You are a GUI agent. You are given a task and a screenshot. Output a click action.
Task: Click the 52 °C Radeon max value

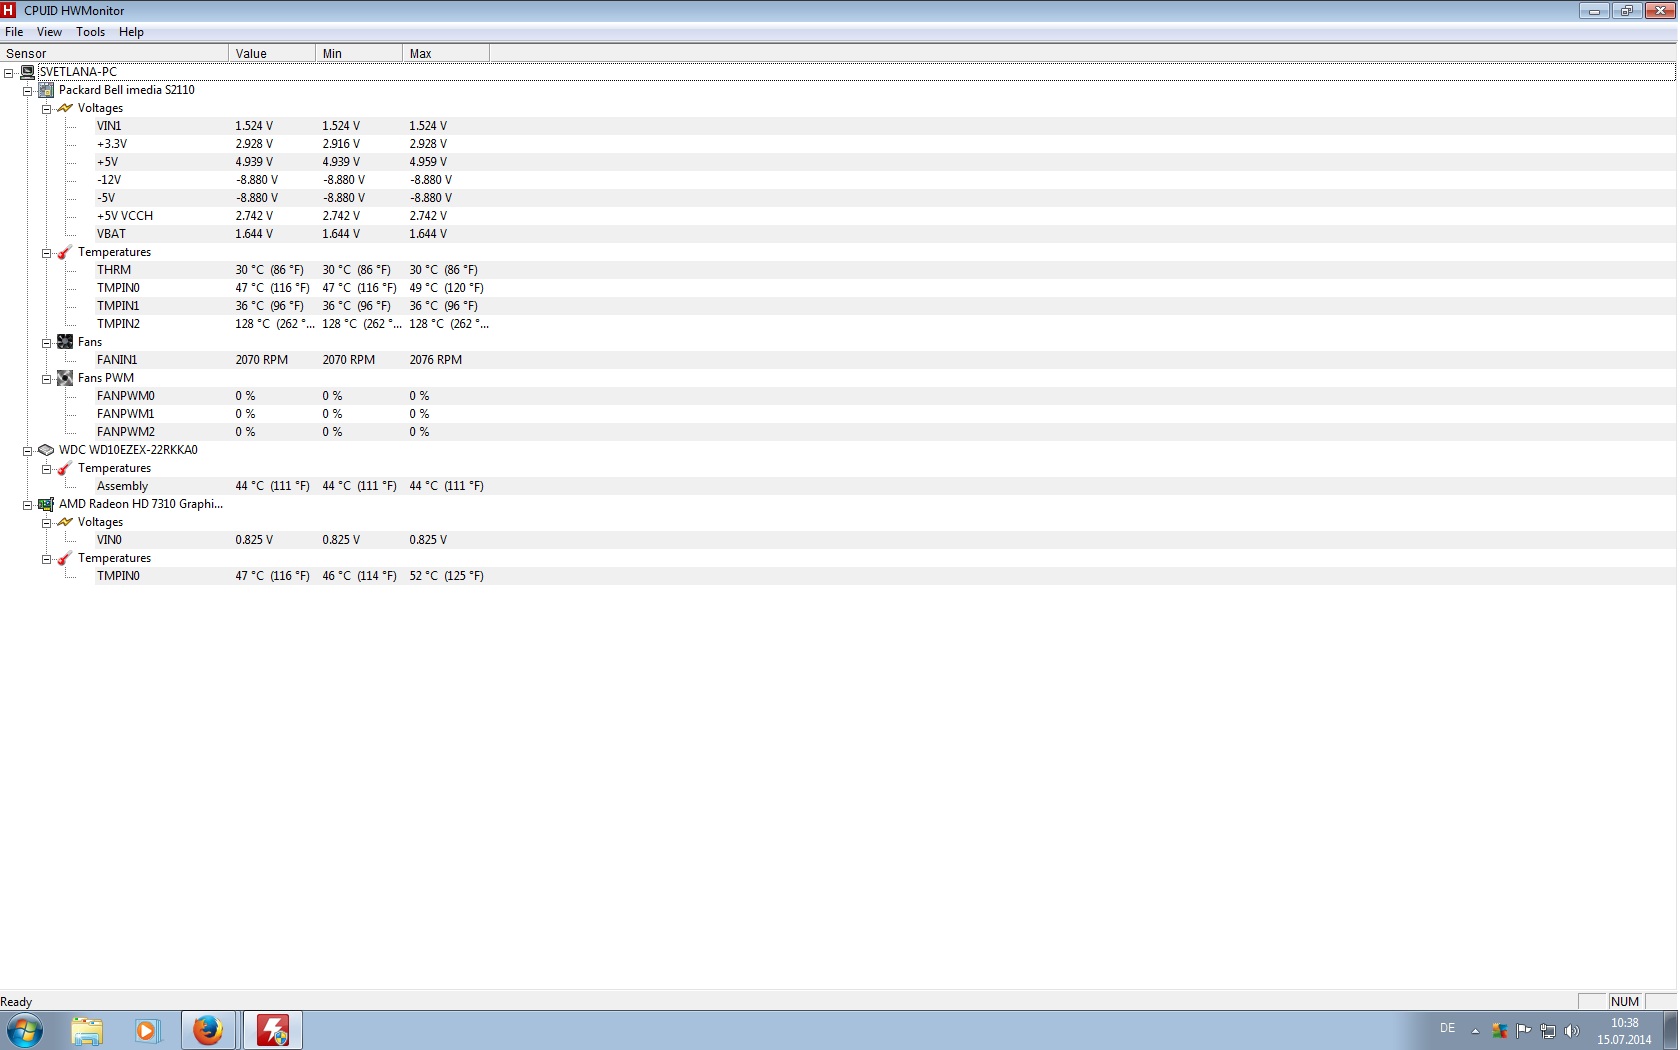click(x=446, y=576)
